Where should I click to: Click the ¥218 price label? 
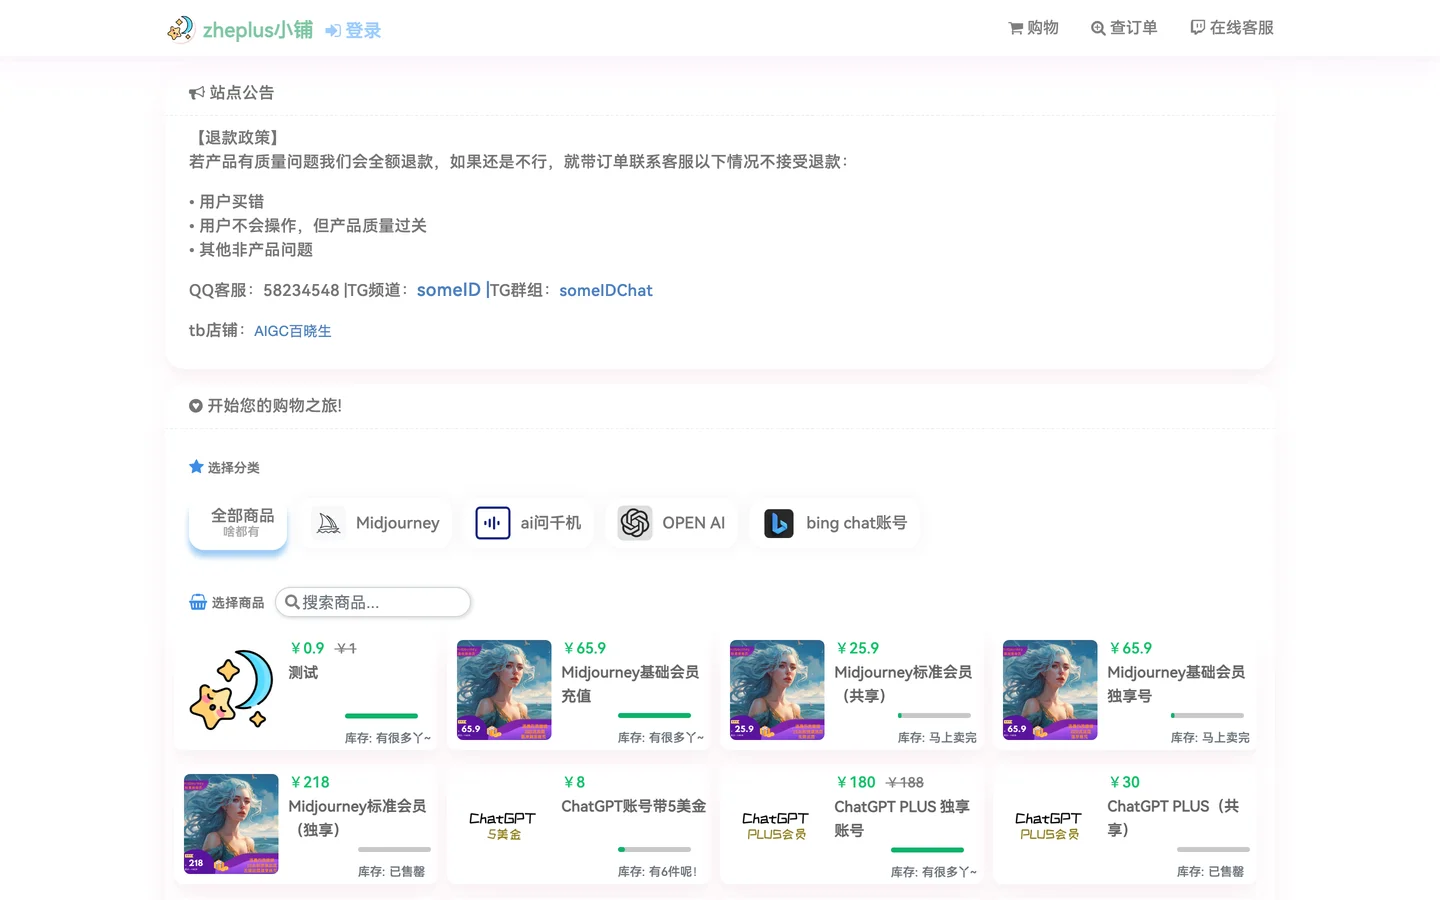[x=310, y=782]
